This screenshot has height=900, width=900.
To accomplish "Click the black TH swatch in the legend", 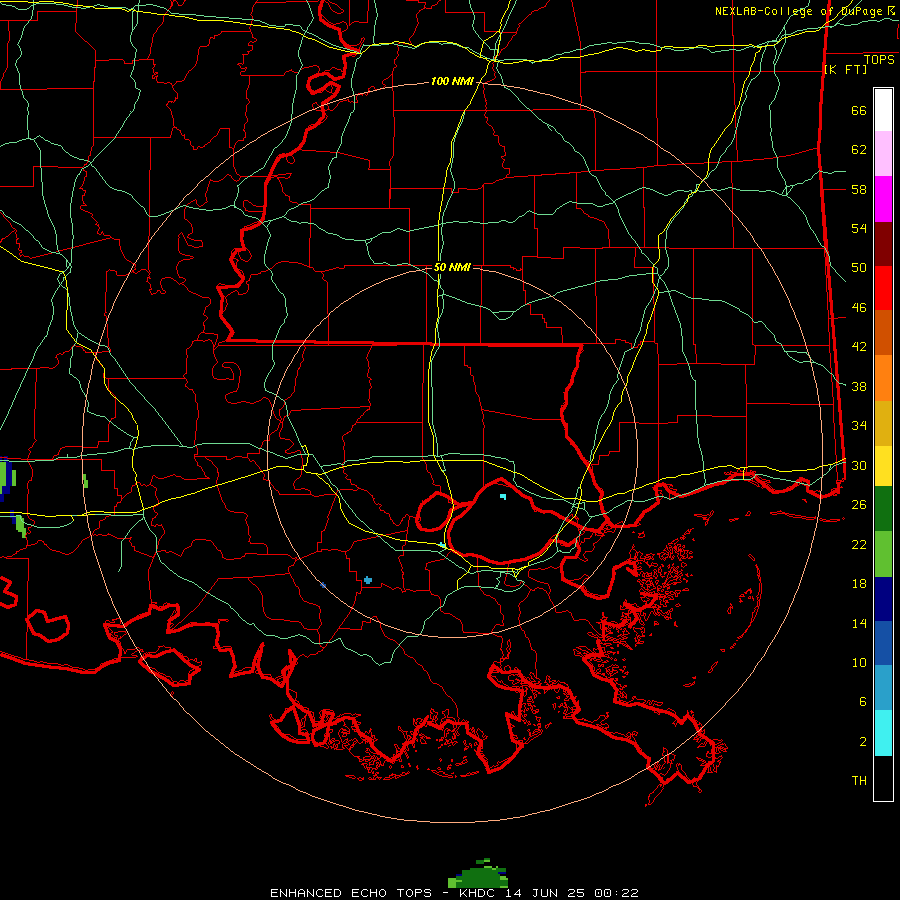I will coord(883,778).
